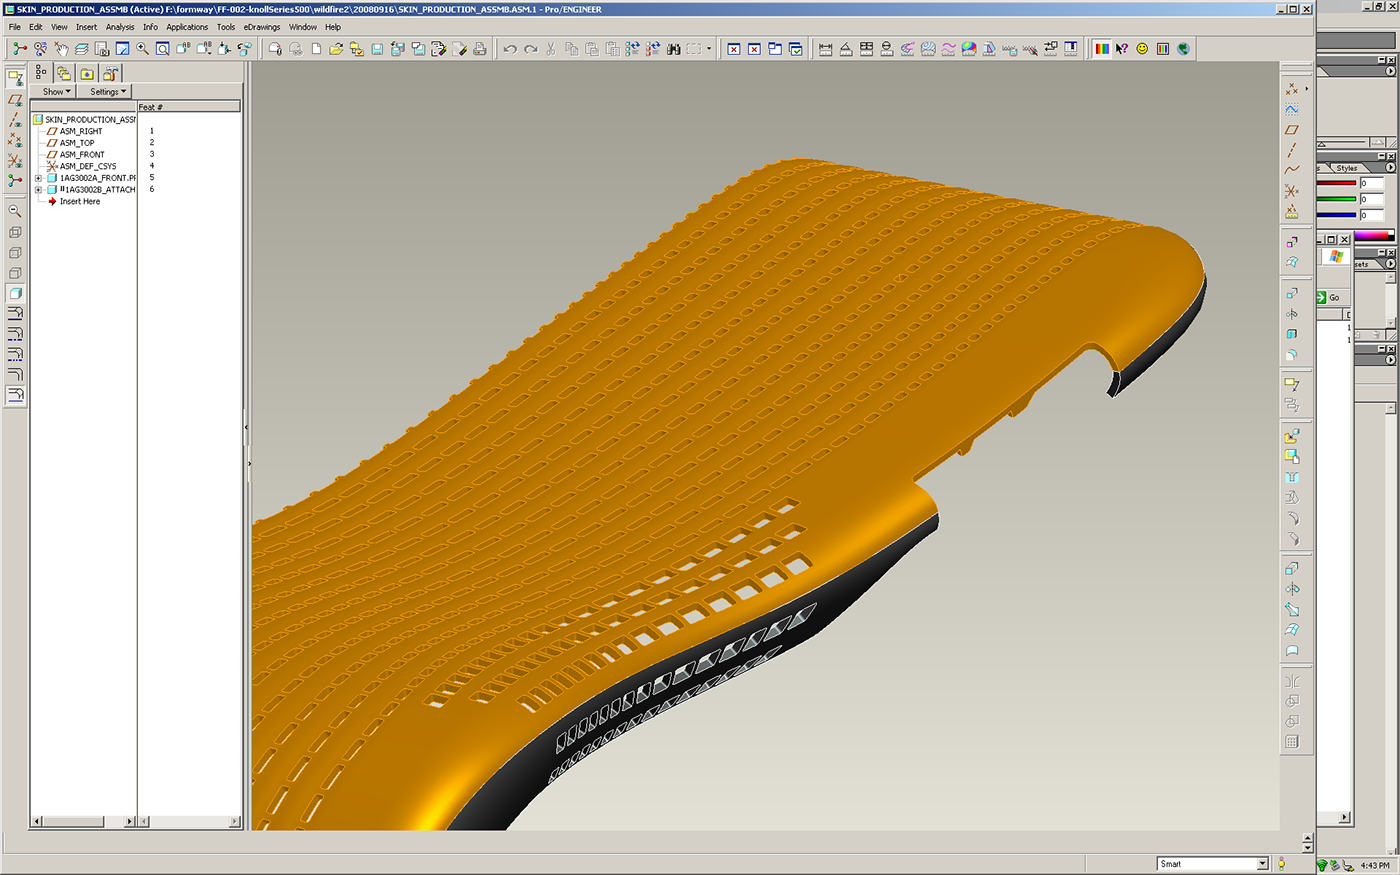Open the eDrawings menu
Viewport: 1400px width, 875px height.
click(262, 27)
